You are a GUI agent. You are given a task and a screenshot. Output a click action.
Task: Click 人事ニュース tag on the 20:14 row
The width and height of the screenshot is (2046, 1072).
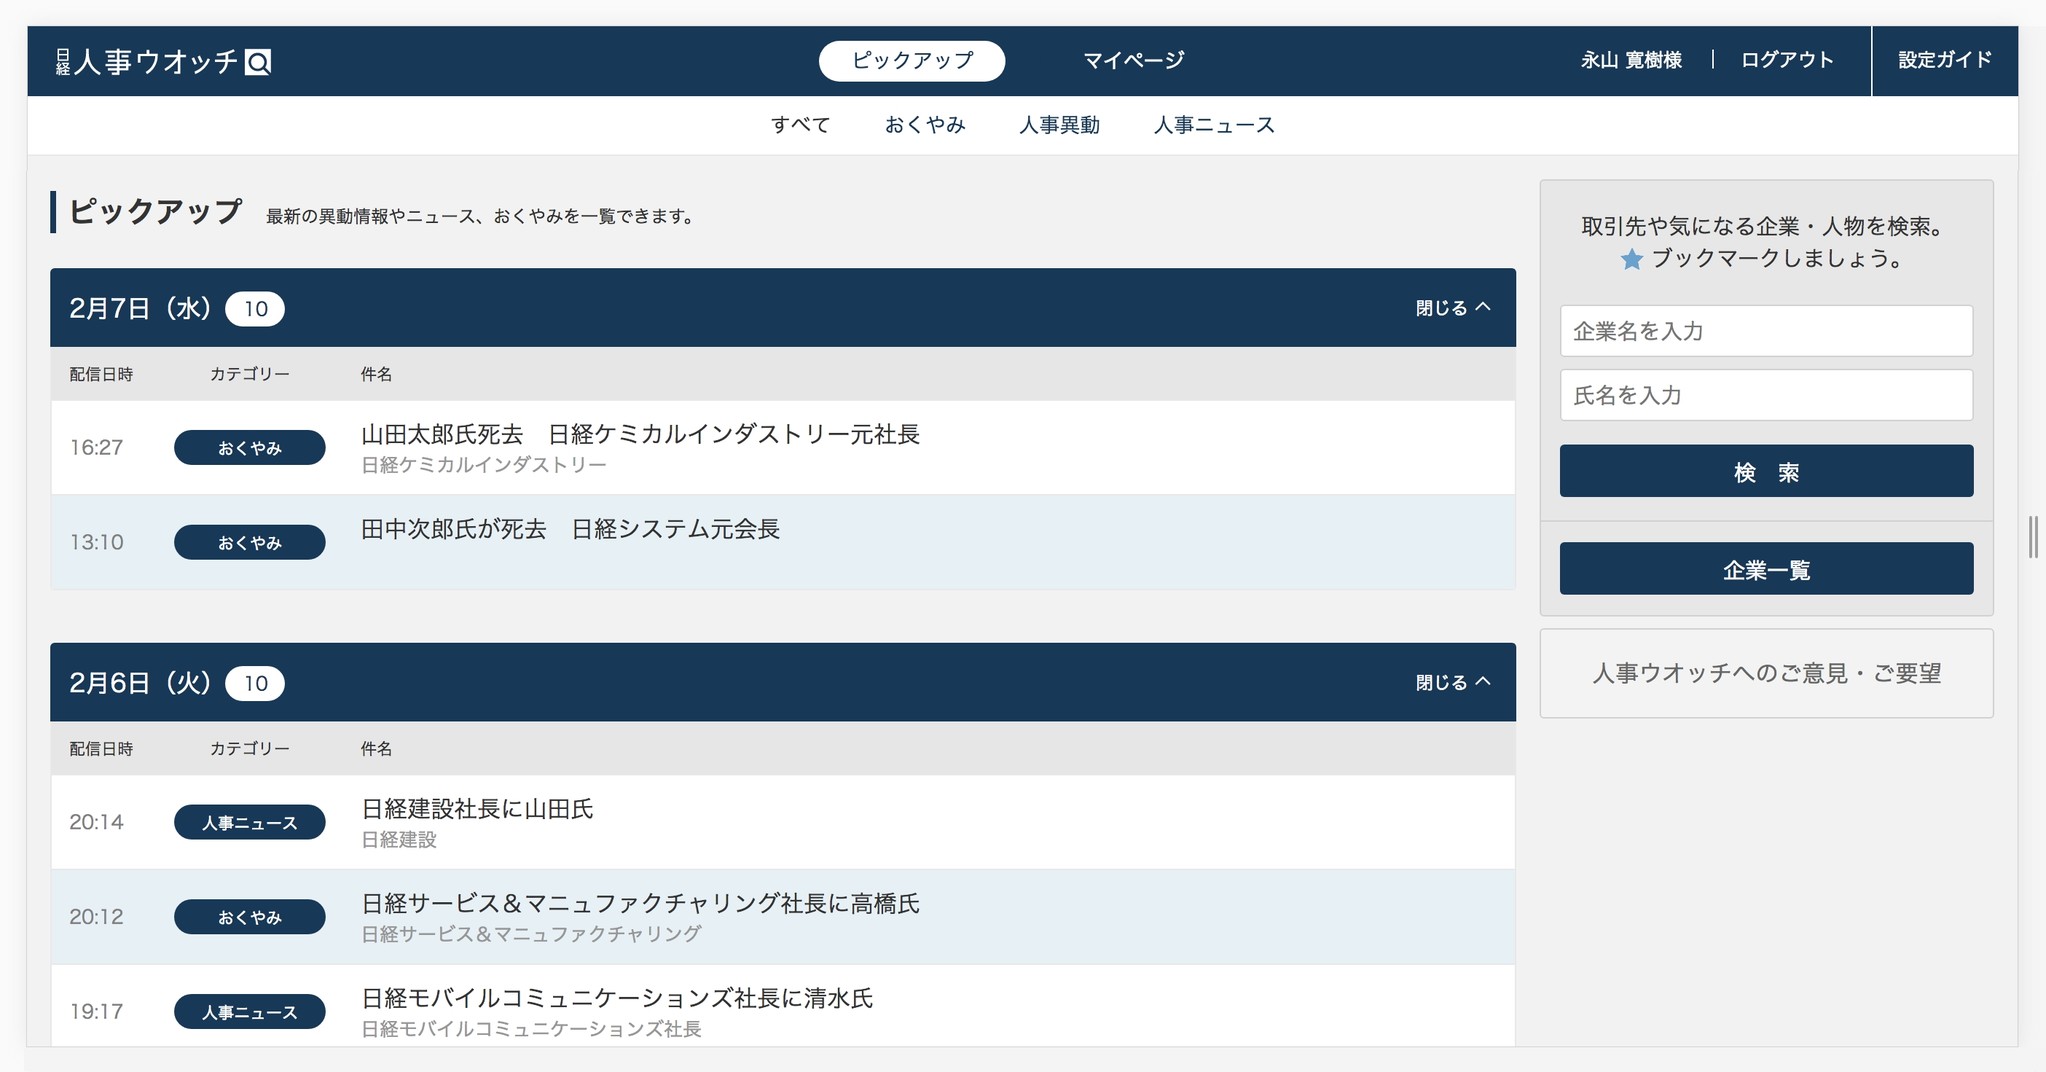tap(250, 822)
